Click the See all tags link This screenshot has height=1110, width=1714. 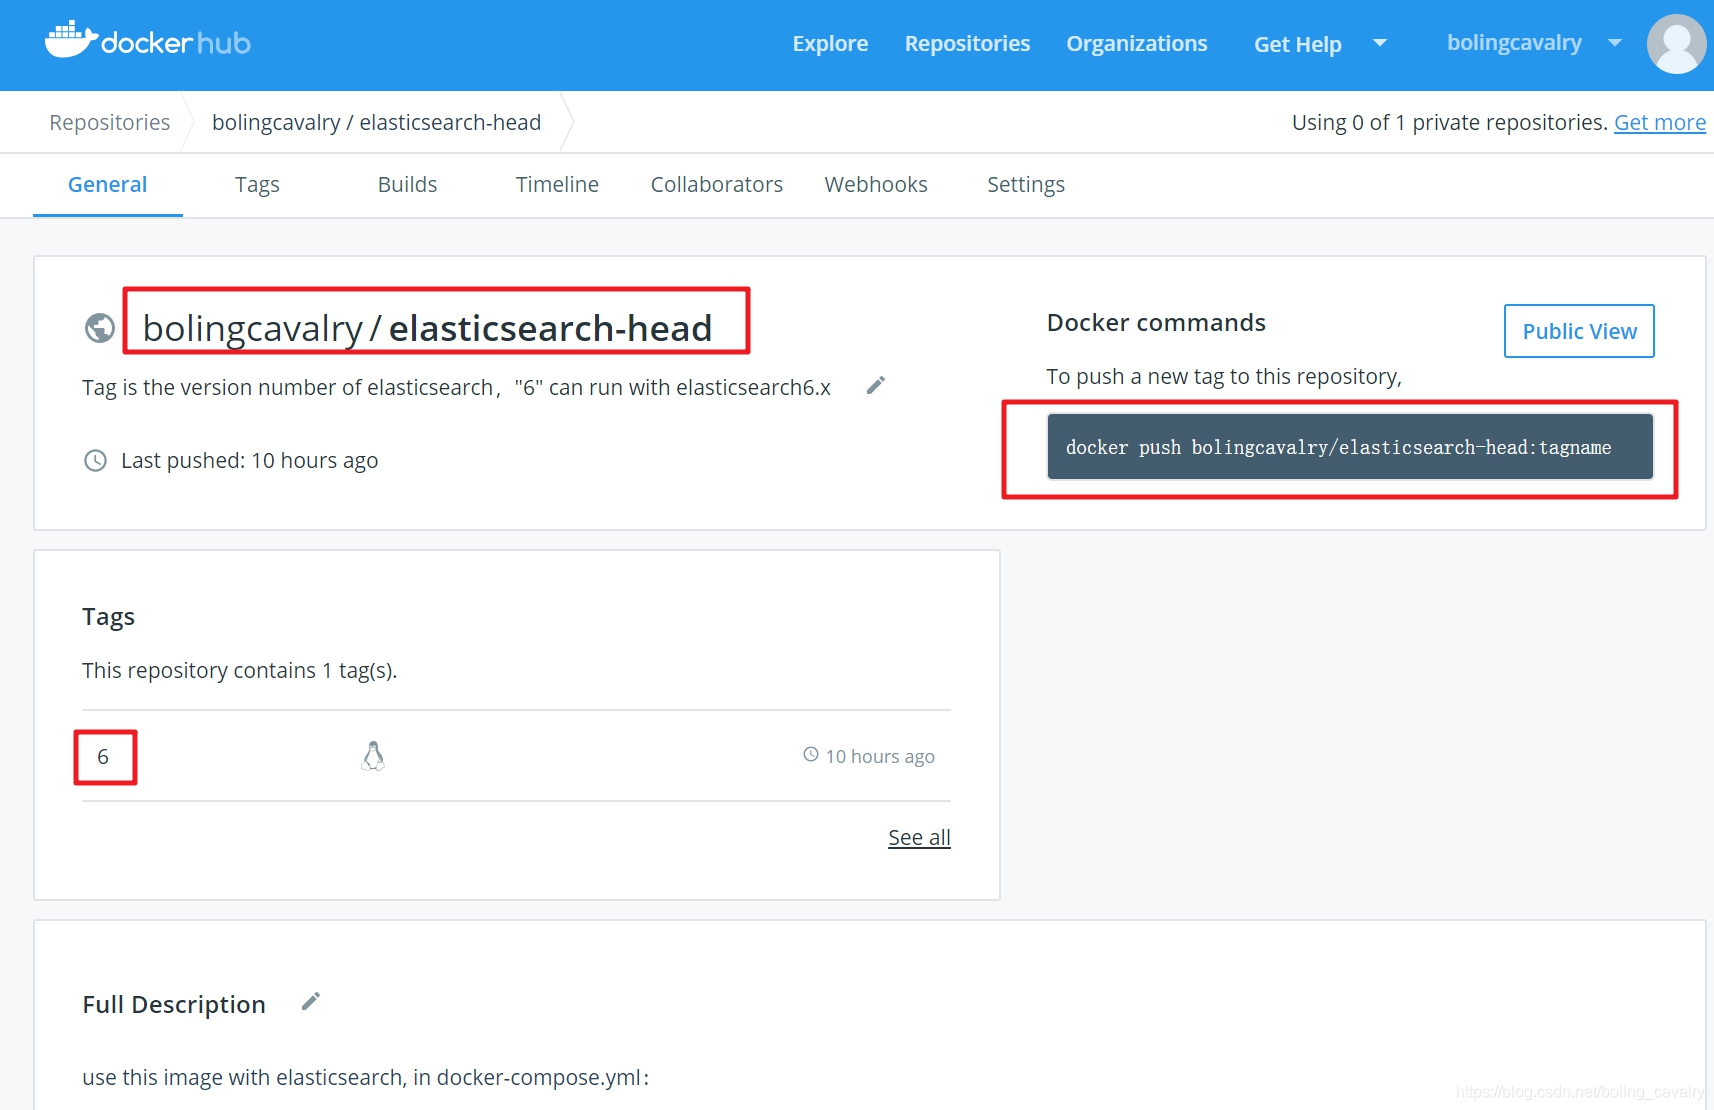(919, 838)
